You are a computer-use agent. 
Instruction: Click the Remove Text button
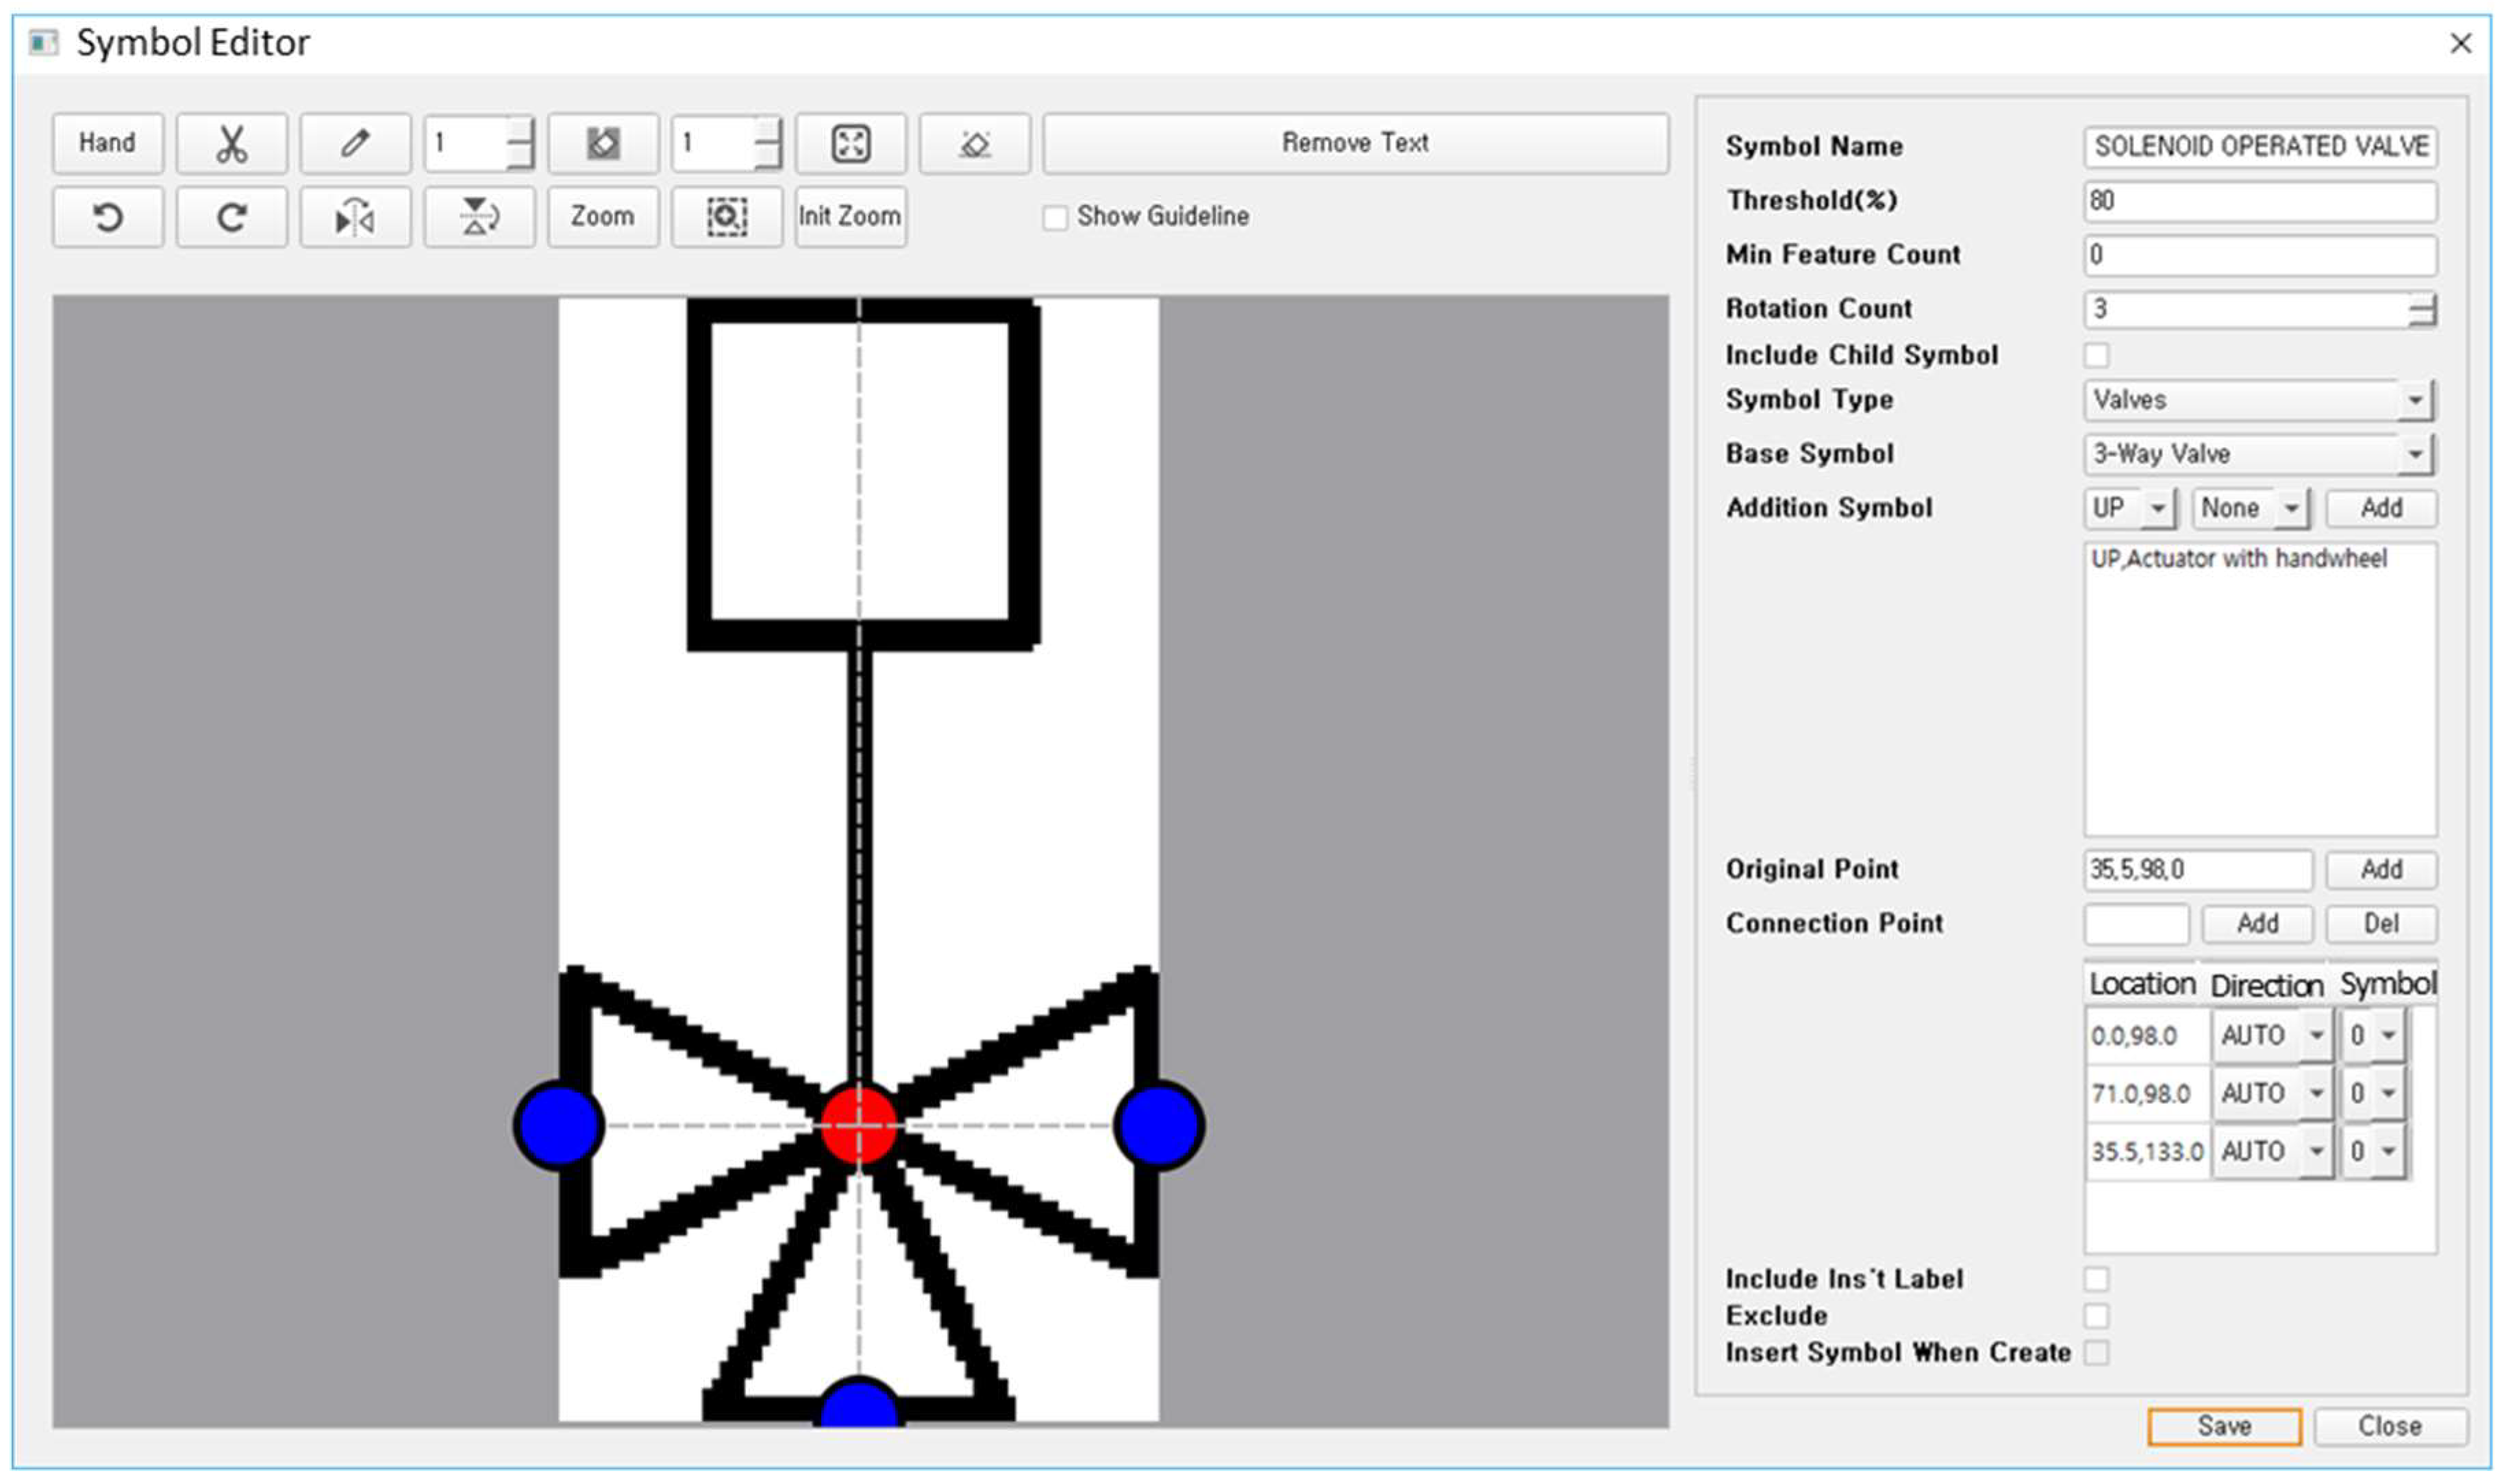1354,144
